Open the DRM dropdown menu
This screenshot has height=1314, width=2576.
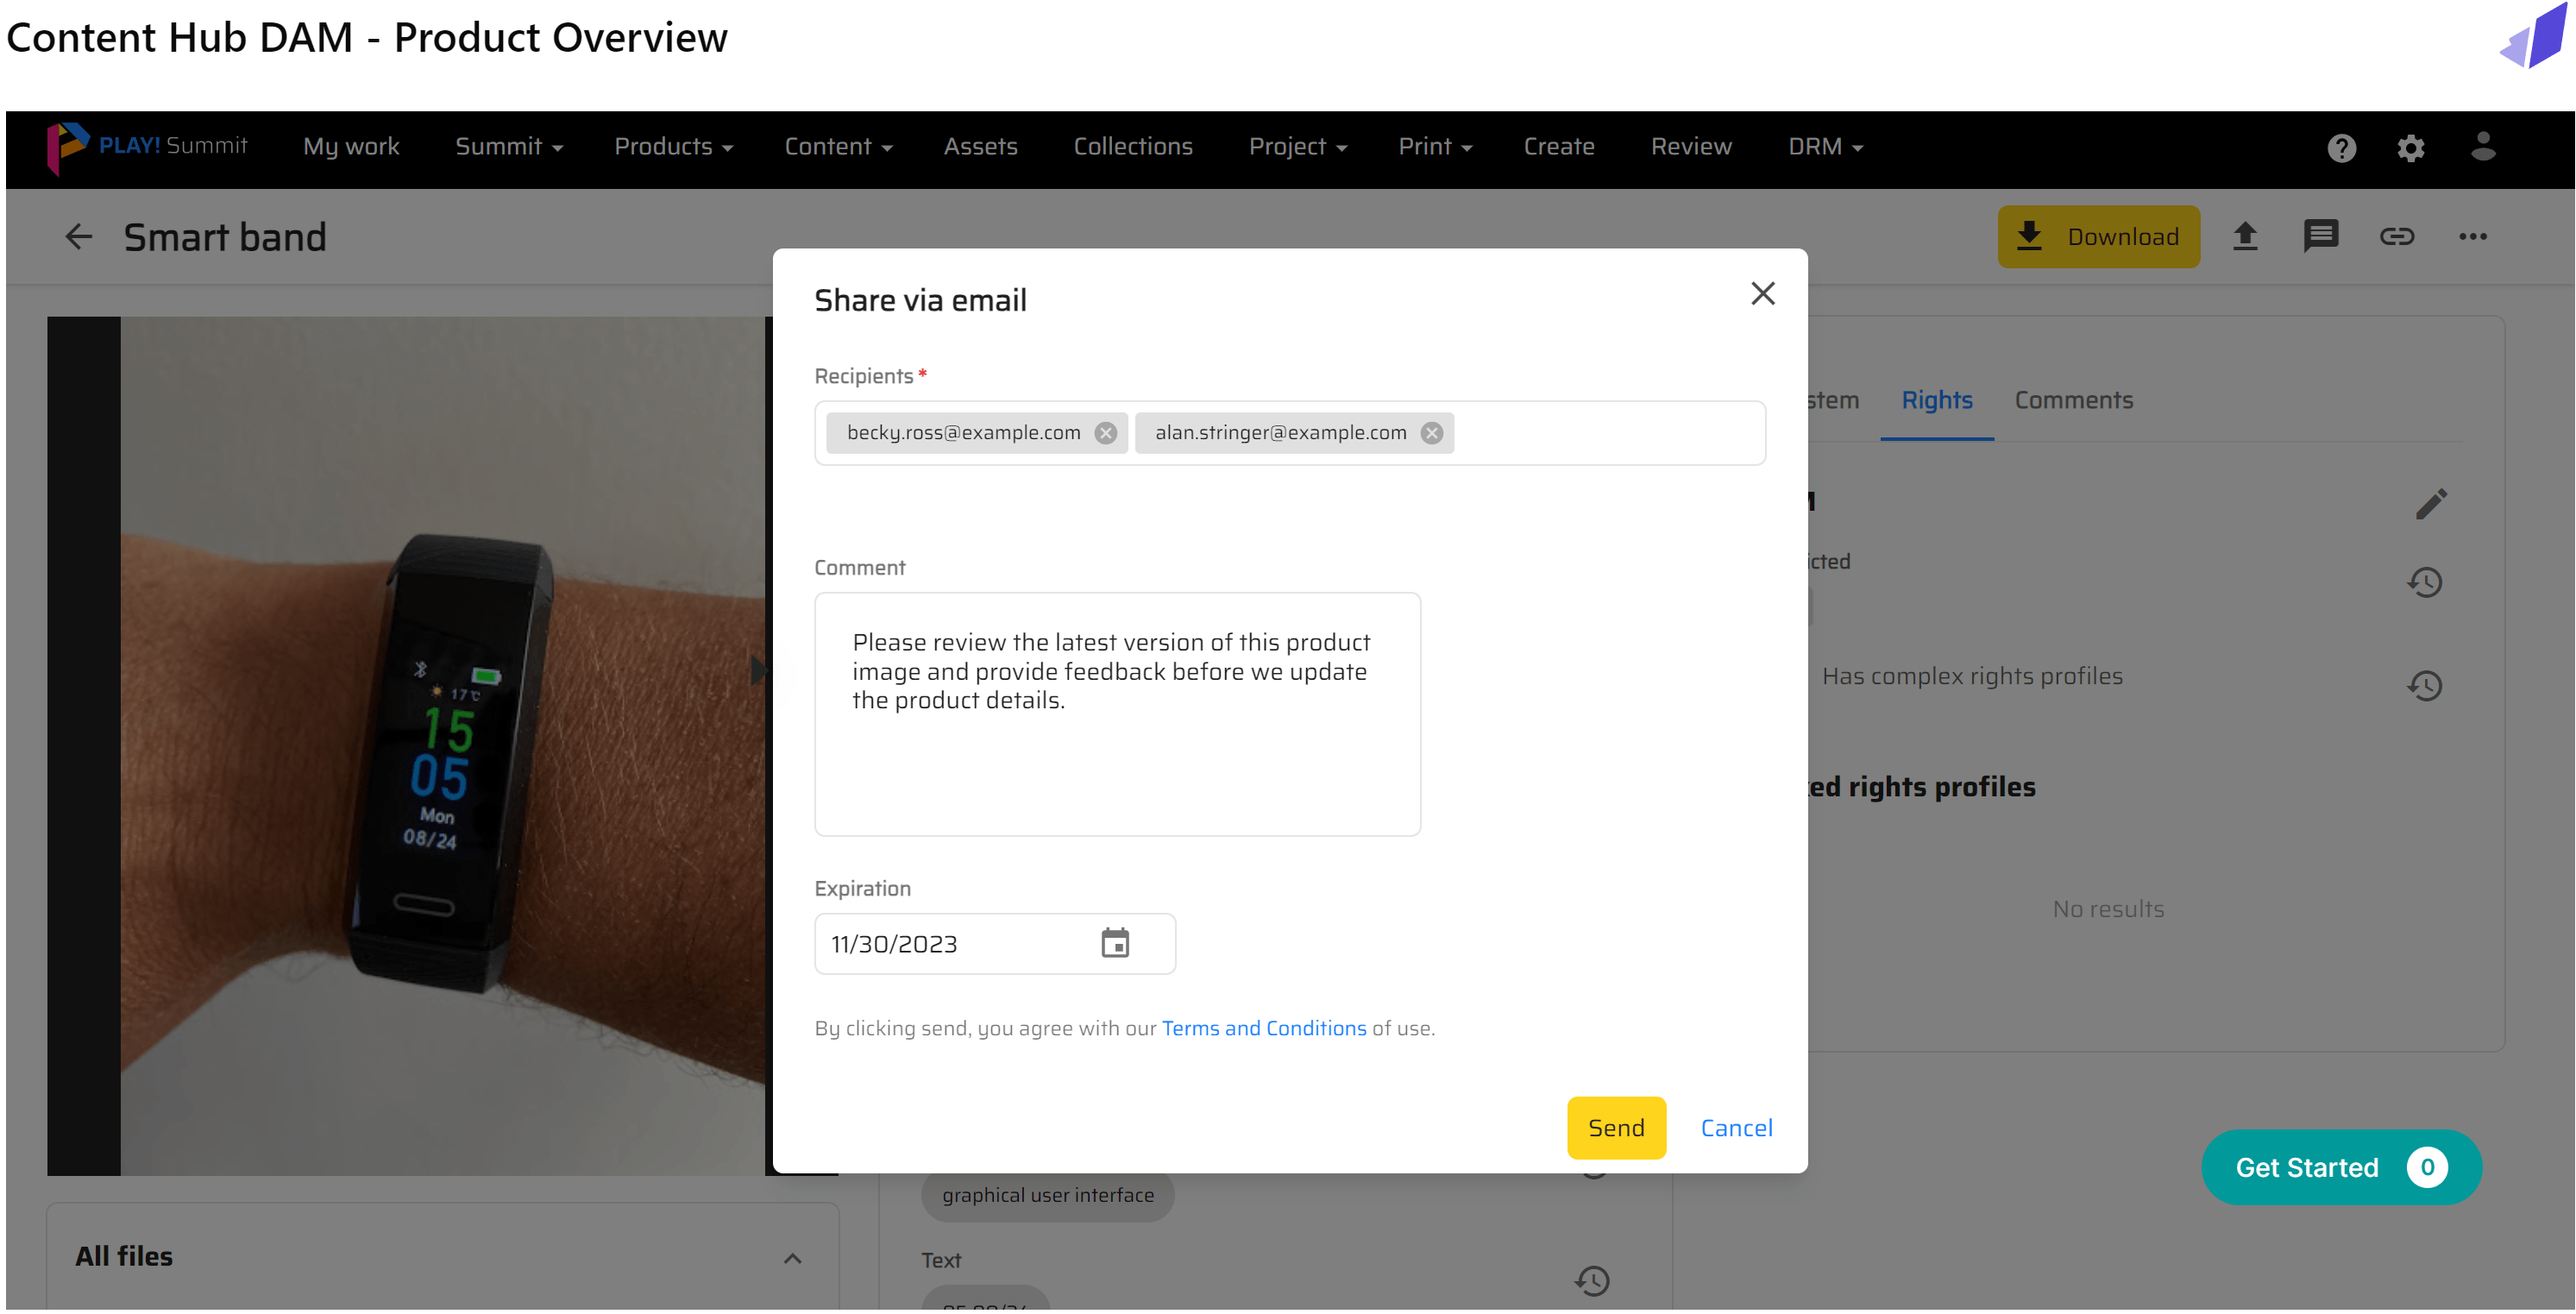(x=1824, y=147)
